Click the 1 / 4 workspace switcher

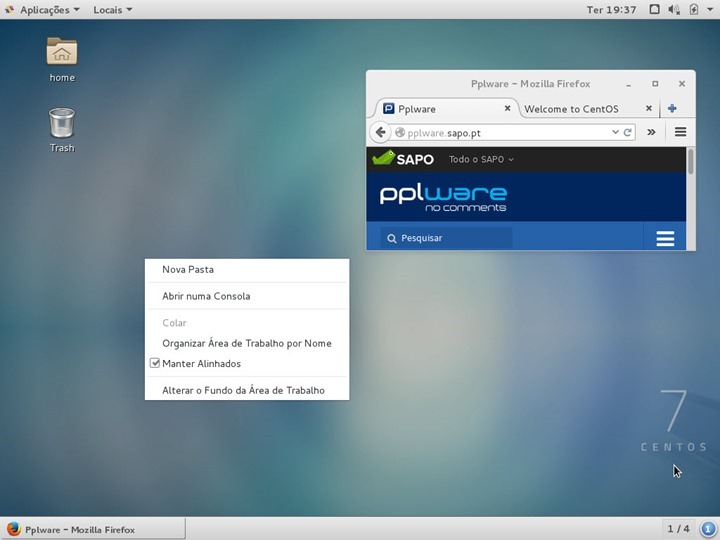pos(678,529)
